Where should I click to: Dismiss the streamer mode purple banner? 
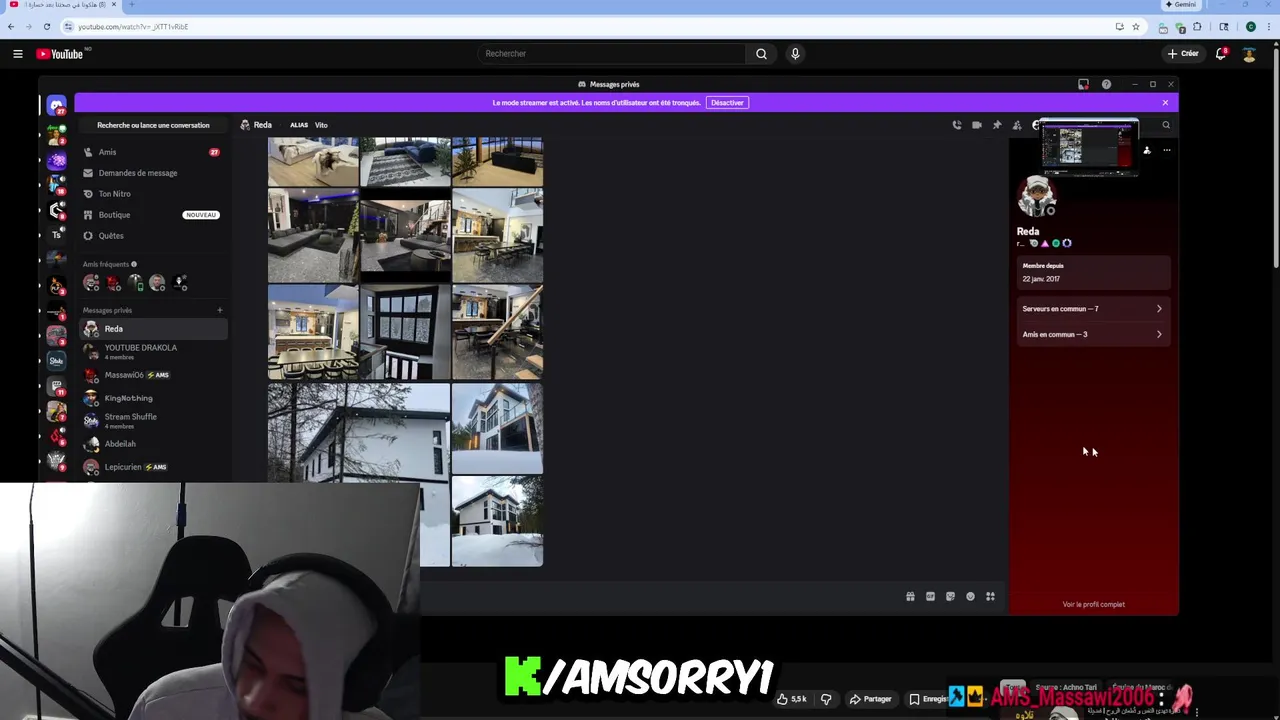pyautogui.click(x=1165, y=103)
